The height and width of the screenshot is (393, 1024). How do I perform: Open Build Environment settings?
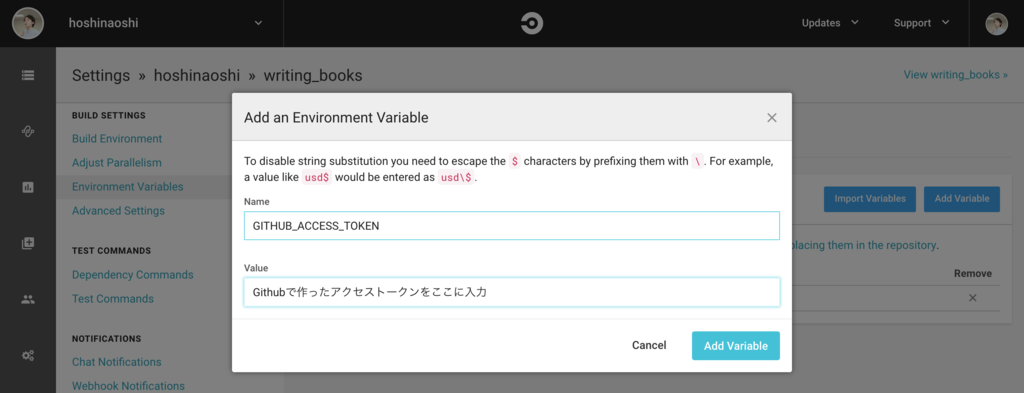coord(117,138)
